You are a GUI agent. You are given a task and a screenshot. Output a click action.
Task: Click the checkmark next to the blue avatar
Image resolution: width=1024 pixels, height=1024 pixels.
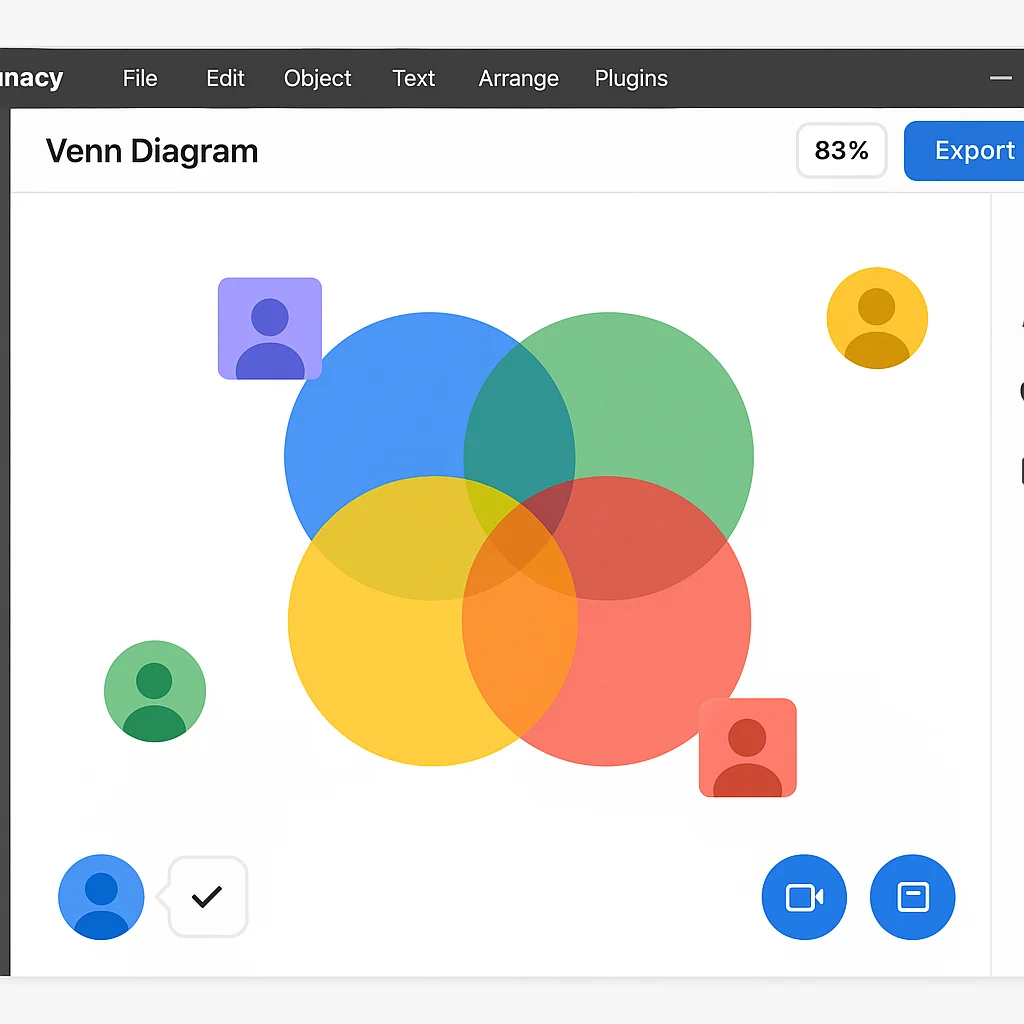click(207, 897)
